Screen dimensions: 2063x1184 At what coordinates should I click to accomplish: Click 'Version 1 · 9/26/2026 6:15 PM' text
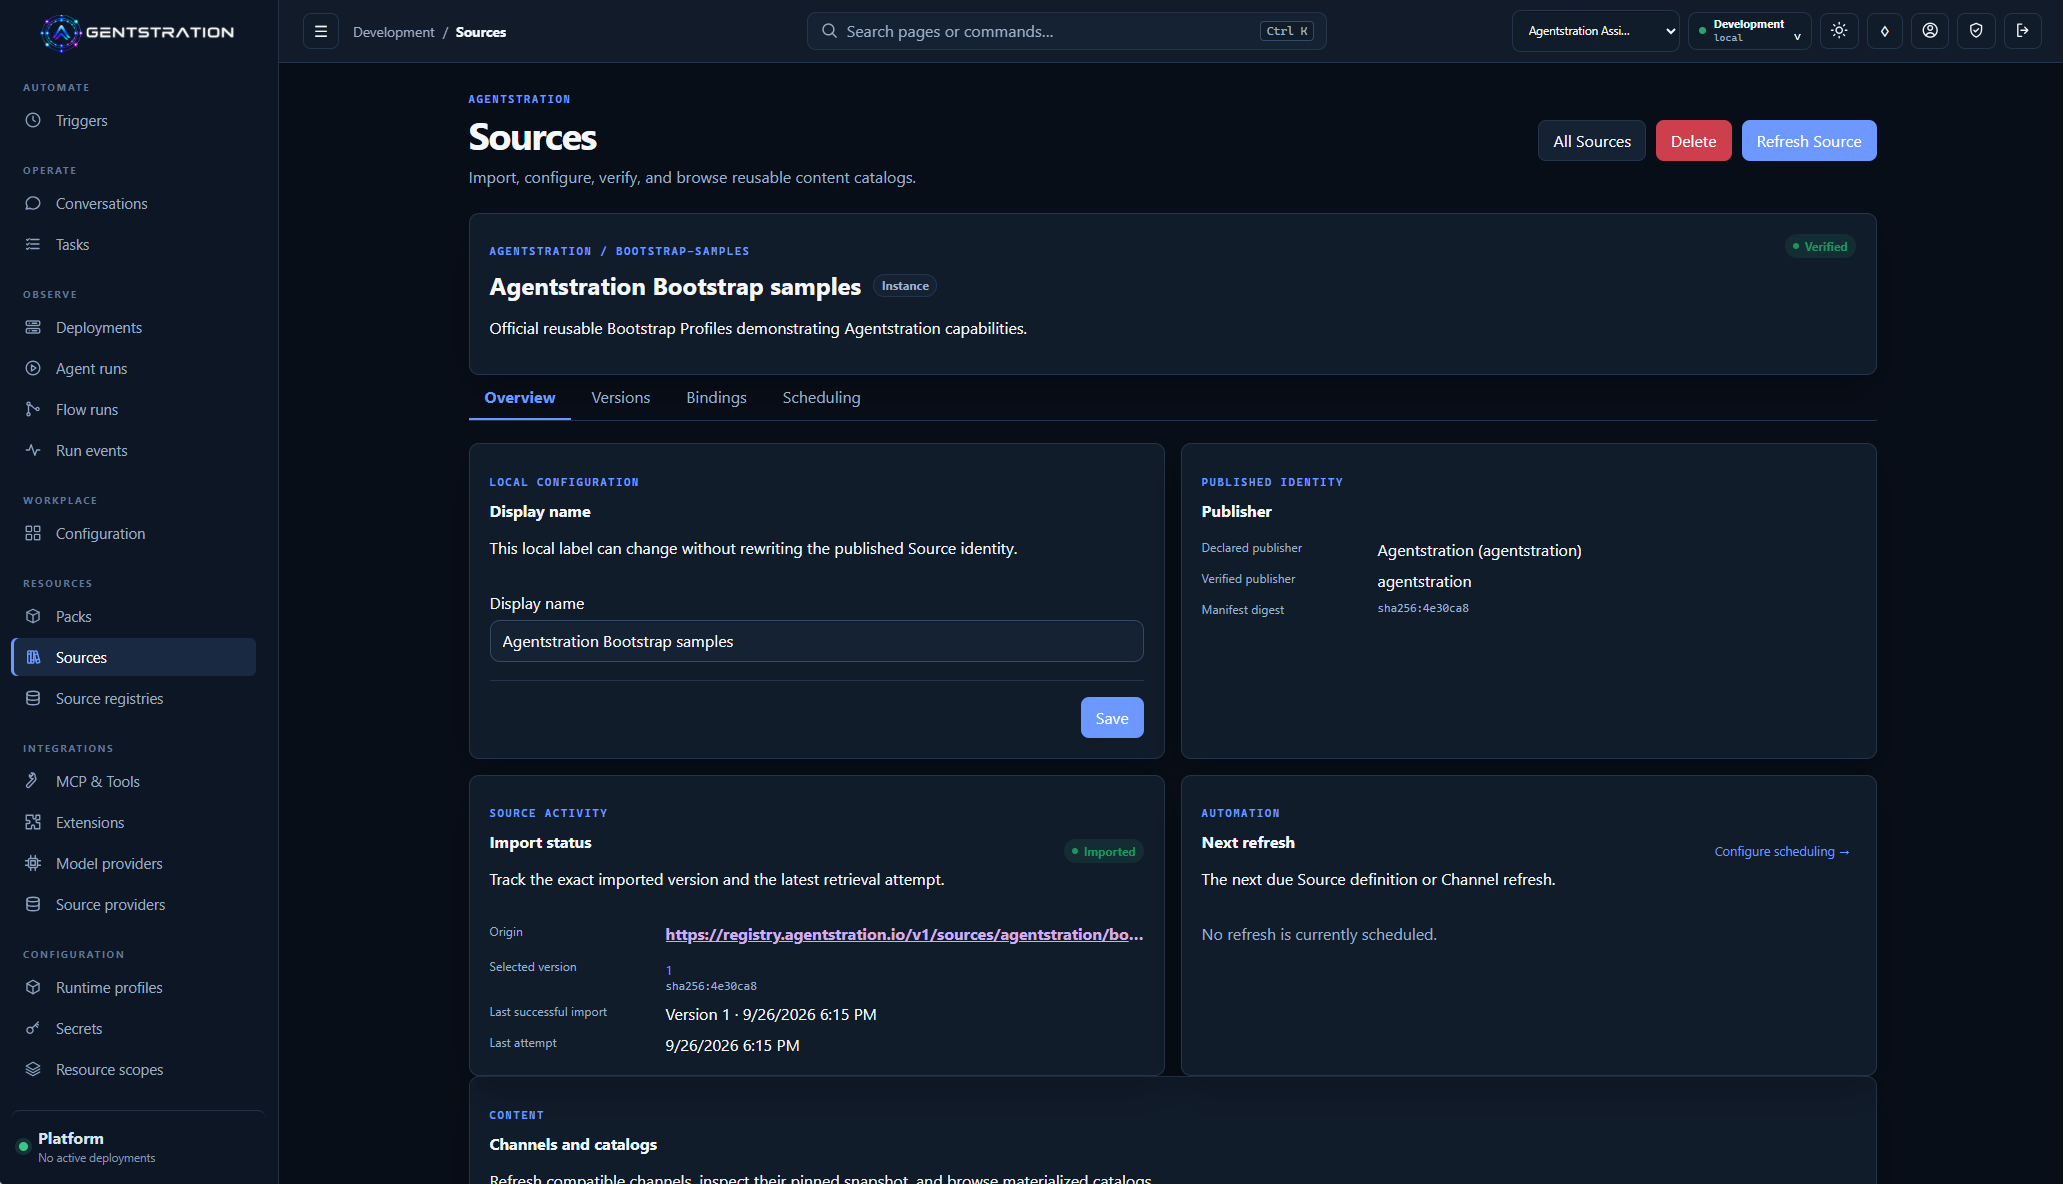coord(770,1014)
